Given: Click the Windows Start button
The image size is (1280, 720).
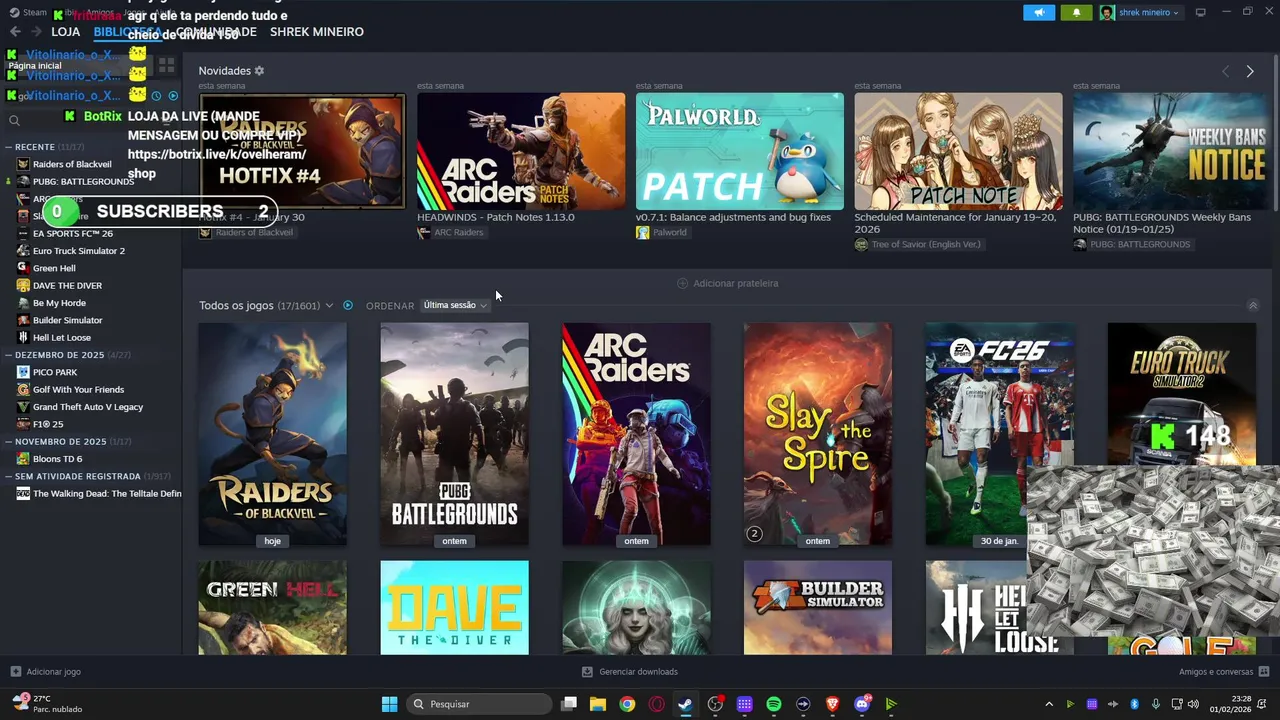Looking at the screenshot, I should pyautogui.click(x=389, y=704).
